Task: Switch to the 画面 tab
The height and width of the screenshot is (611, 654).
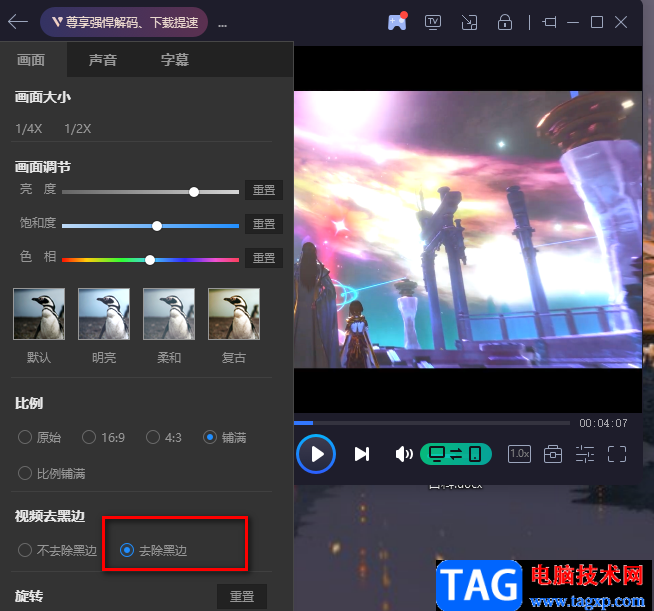Action: coord(31,60)
